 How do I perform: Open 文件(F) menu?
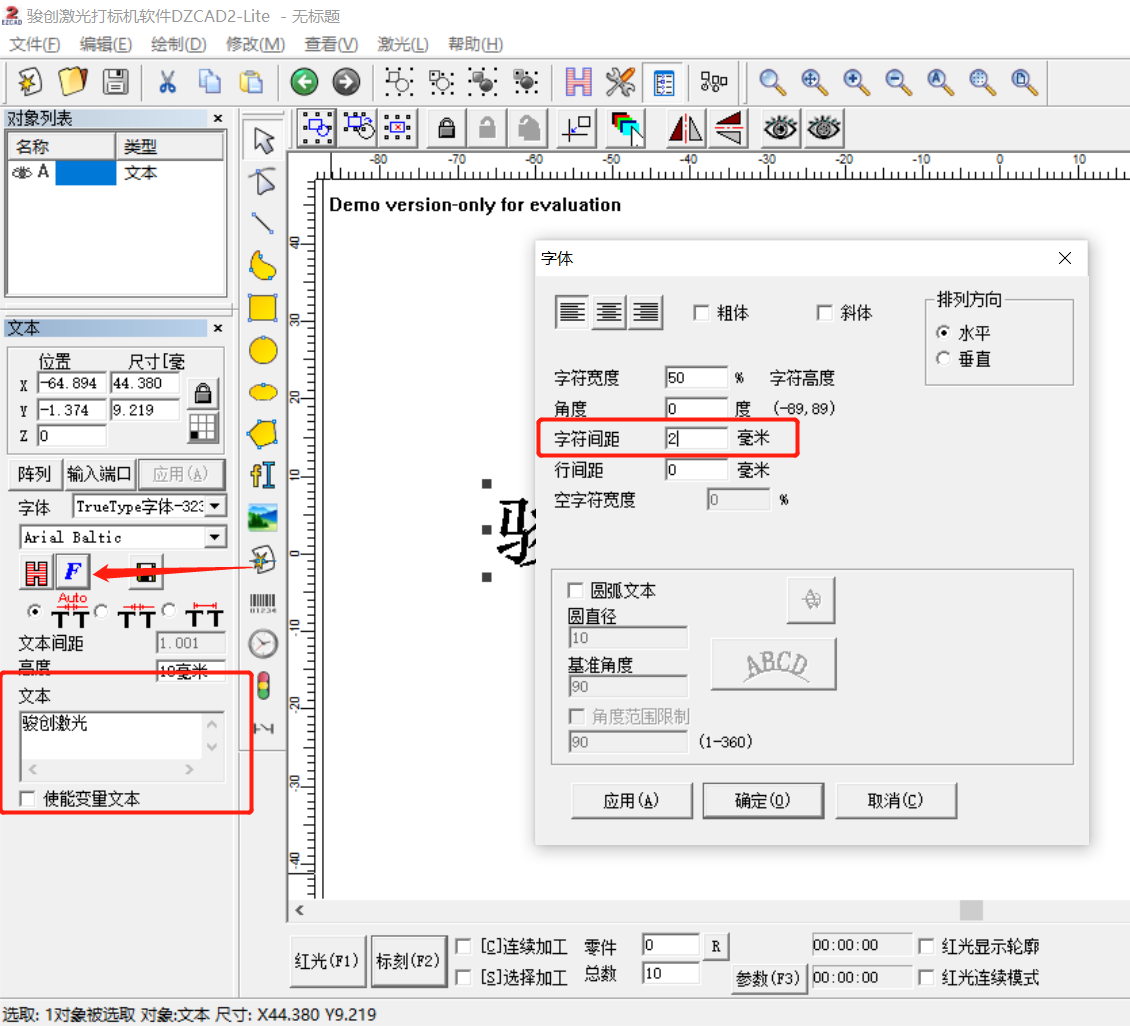pyautogui.click(x=35, y=44)
